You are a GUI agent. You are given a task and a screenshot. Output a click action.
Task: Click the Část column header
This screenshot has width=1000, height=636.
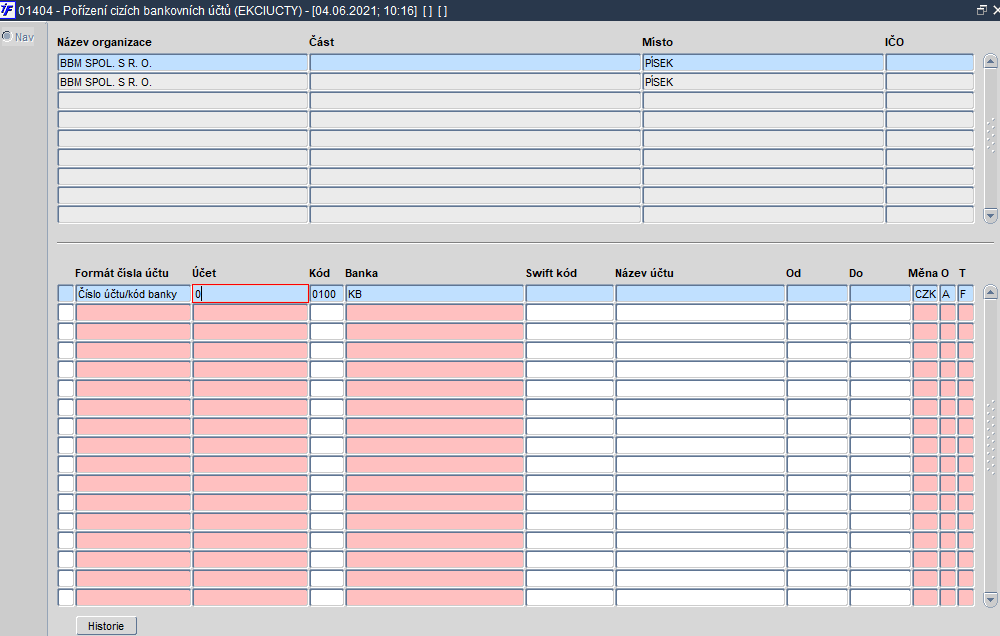coord(321,42)
